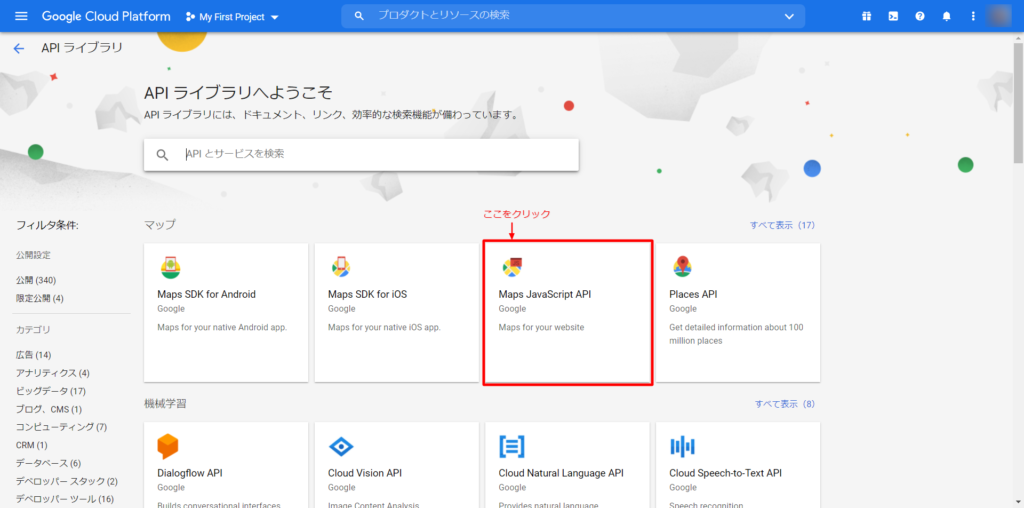Click the Speech-to-Text waveform icon

(x=682, y=447)
